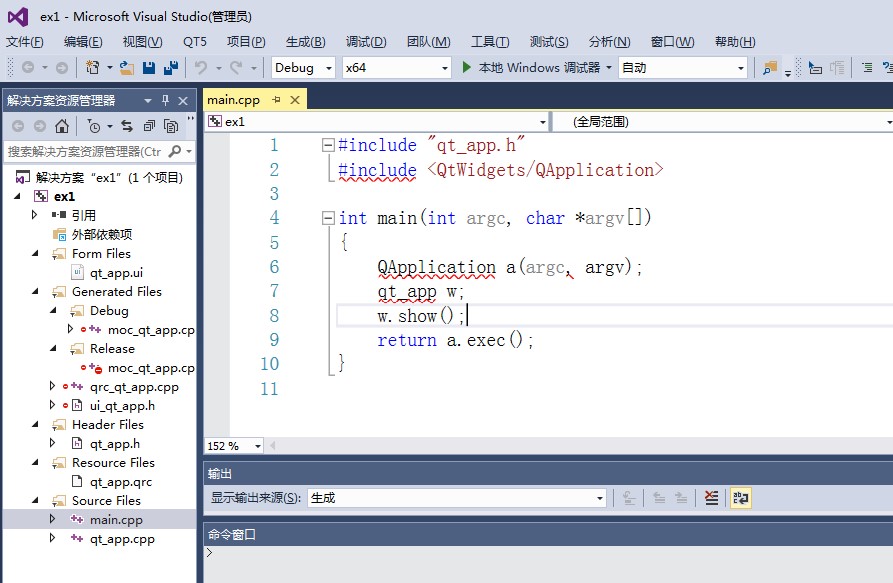The width and height of the screenshot is (893, 583).
Task: Open the QT5 menu
Action: (194, 41)
